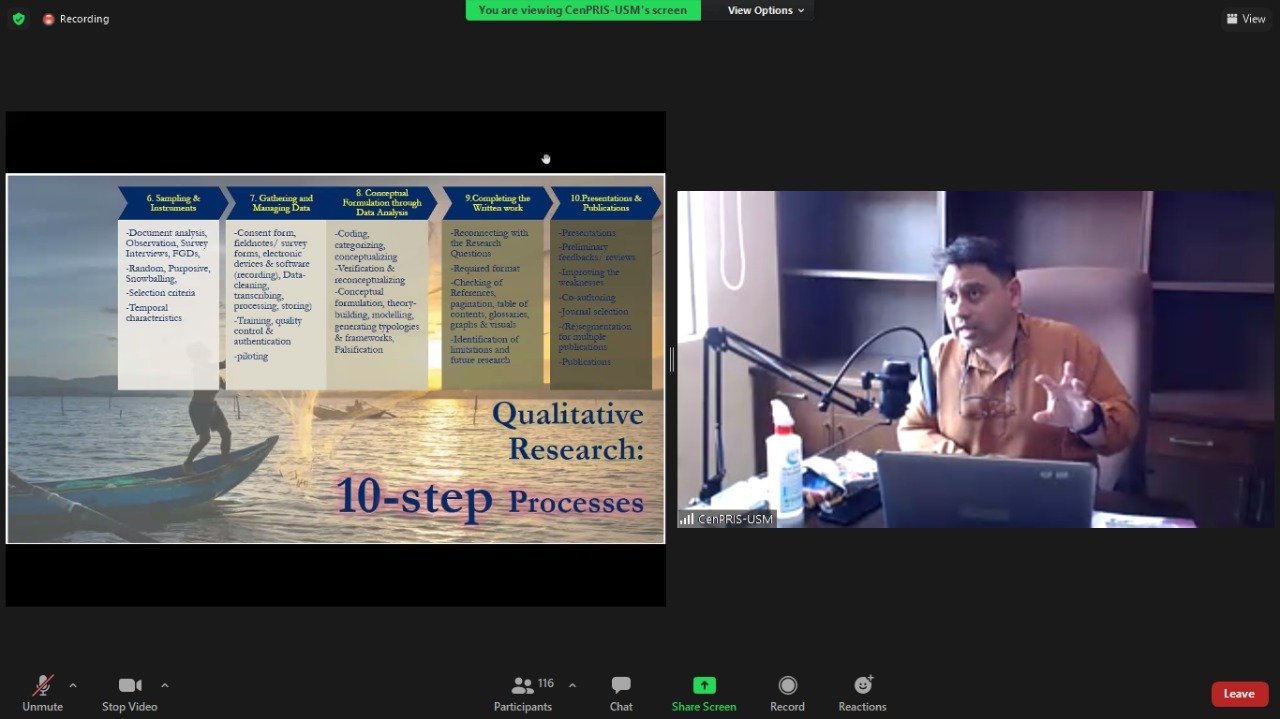Click the divider handle between shared screen and video
Image resolution: width=1280 pixels, height=719 pixels.
coord(671,359)
